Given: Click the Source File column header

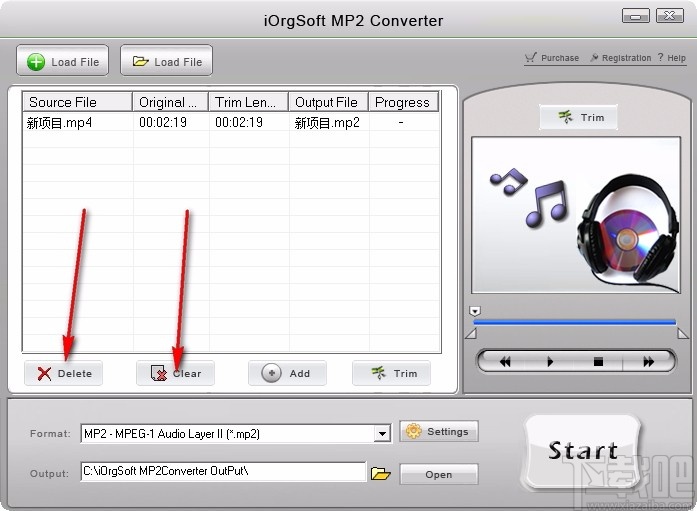Looking at the screenshot, I should coord(77,102).
